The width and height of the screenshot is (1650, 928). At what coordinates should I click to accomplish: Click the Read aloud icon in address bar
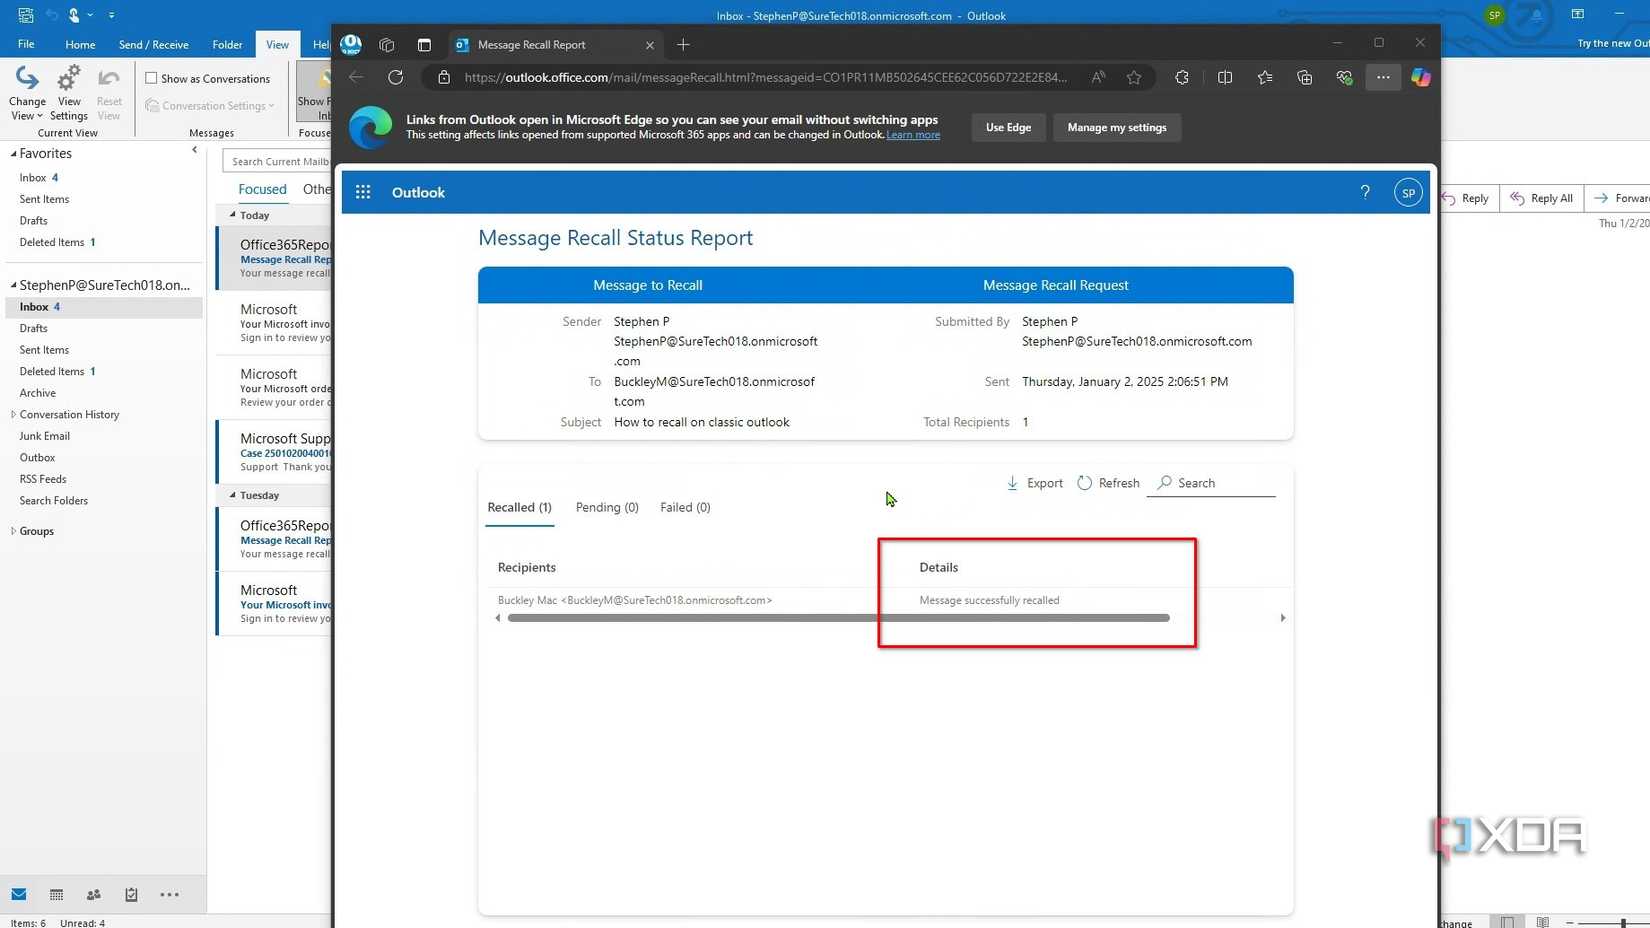click(x=1098, y=77)
